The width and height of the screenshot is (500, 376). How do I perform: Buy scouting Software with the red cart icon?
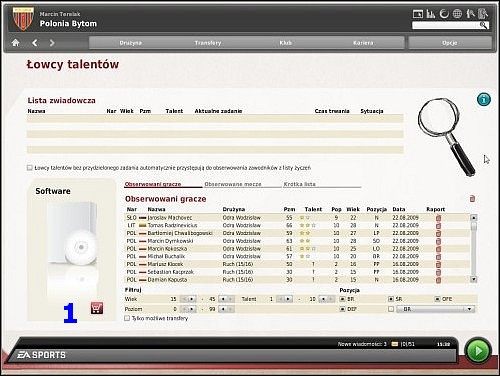[x=97, y=308]
